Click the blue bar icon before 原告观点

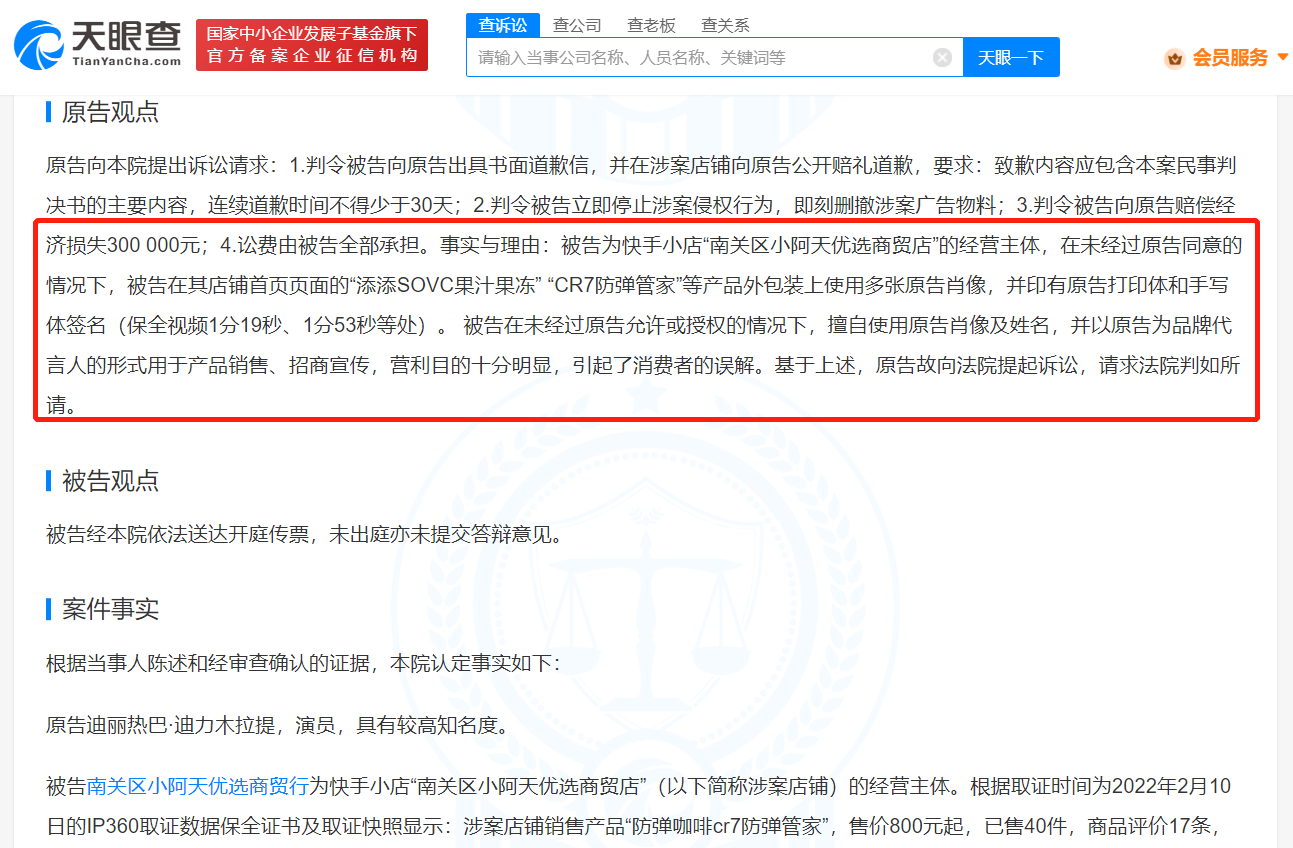click(46, 113)
